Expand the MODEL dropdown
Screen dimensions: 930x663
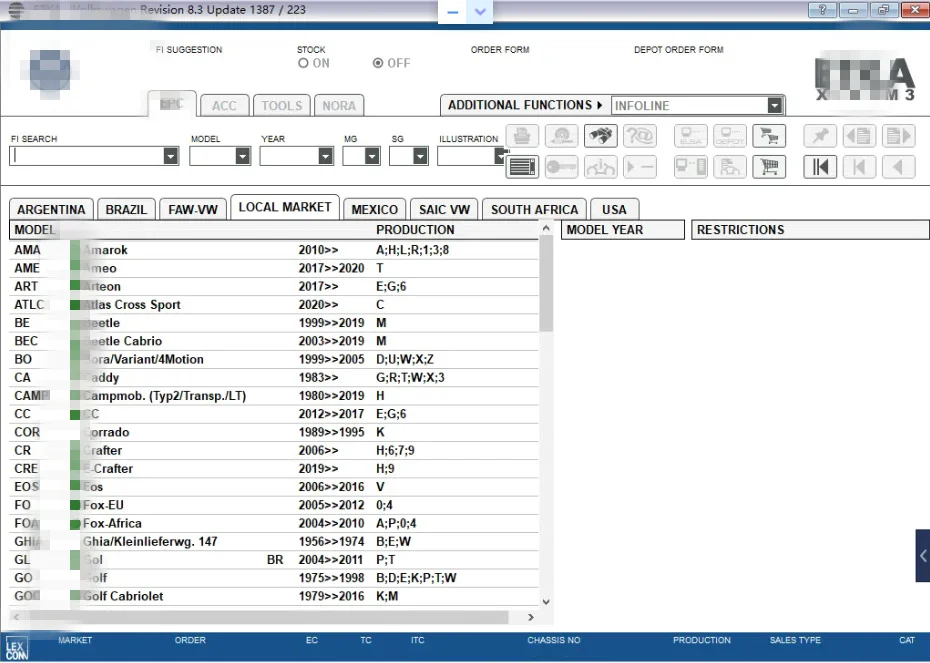click(242, 156)
